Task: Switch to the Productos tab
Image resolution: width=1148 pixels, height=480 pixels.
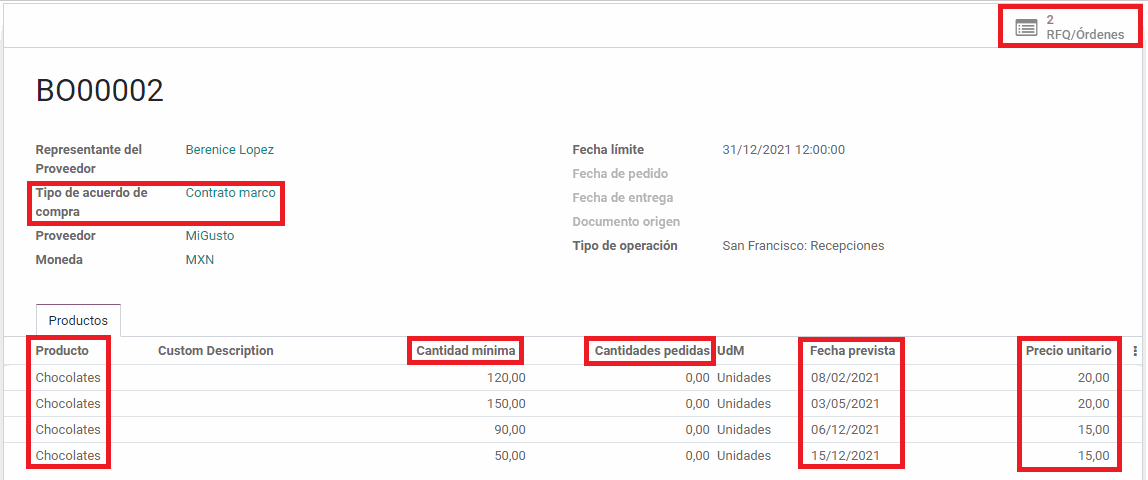Action: pyautogui.click(x=78, y=321)
